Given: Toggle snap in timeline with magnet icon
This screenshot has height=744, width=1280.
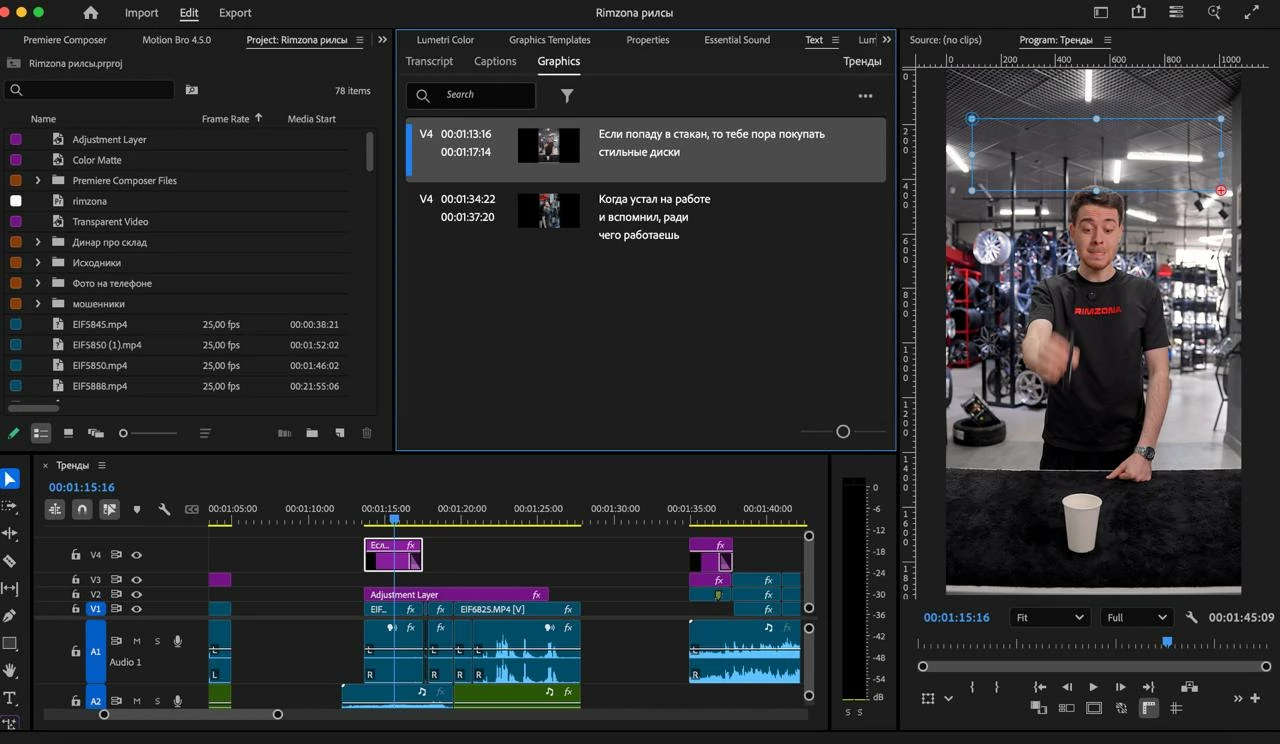Looking at the screenshot, I should [82, 509].
